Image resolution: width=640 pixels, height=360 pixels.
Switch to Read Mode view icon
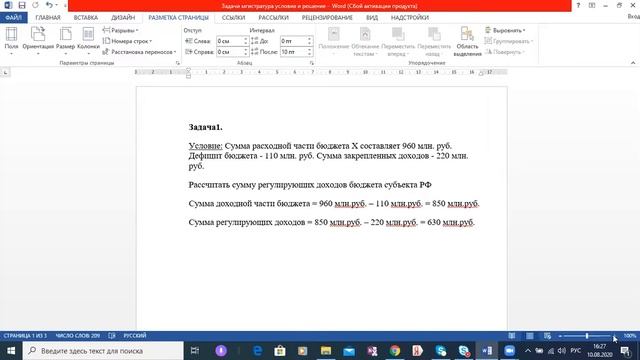(512, 336)
